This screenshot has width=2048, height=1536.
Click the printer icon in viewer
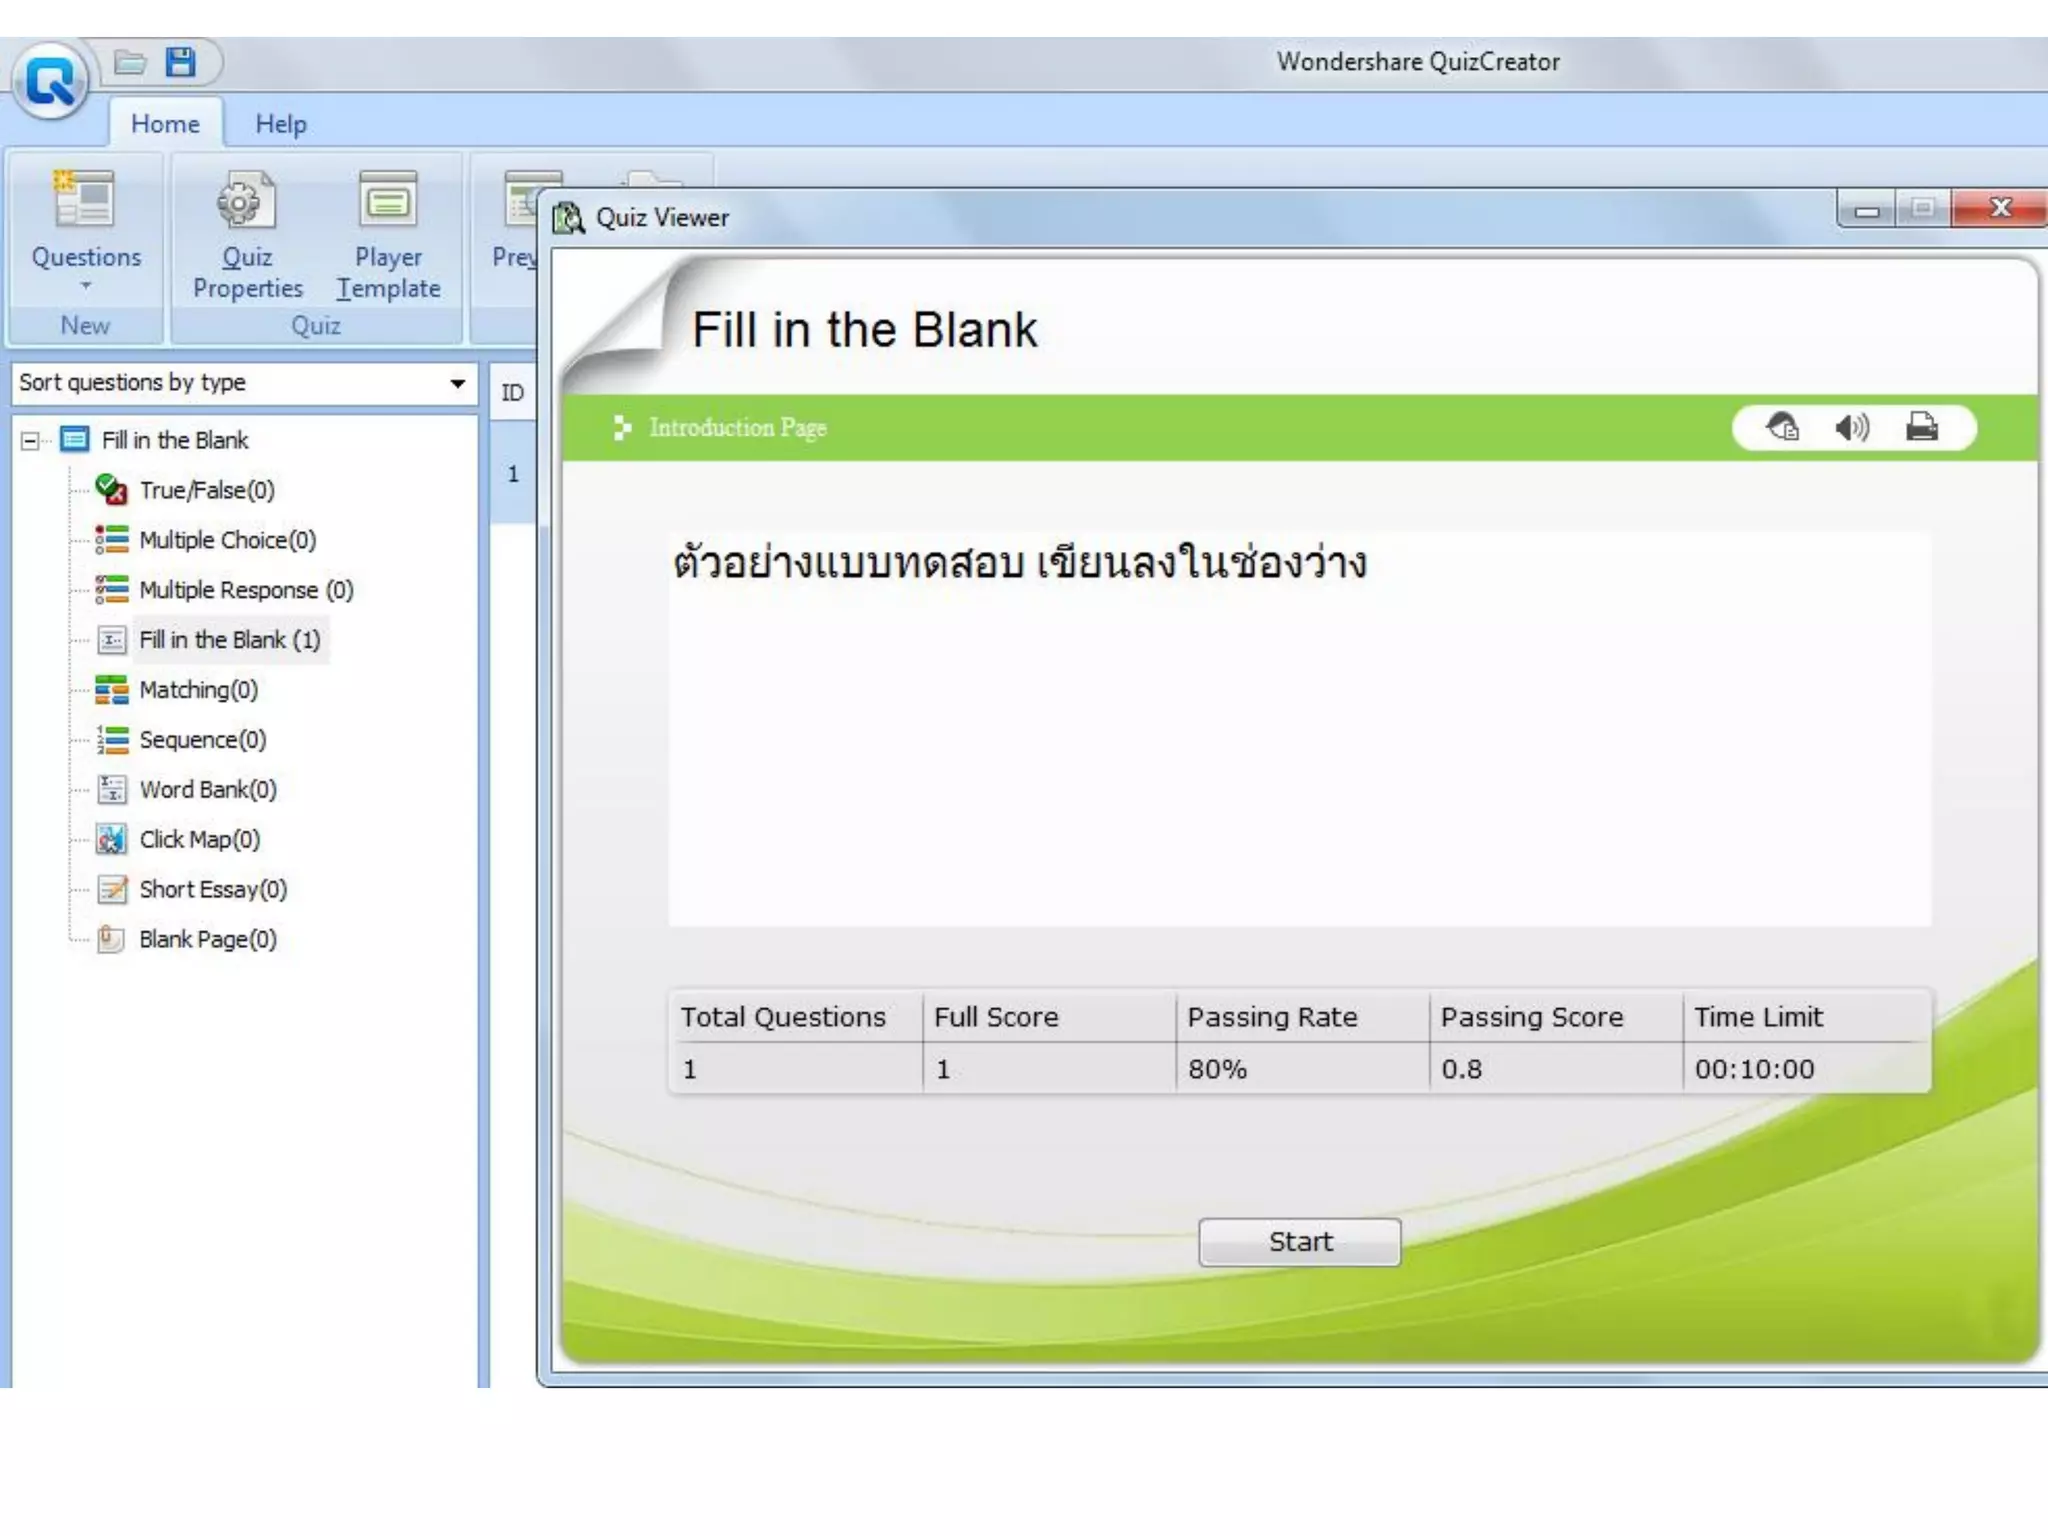(1921, 428)
